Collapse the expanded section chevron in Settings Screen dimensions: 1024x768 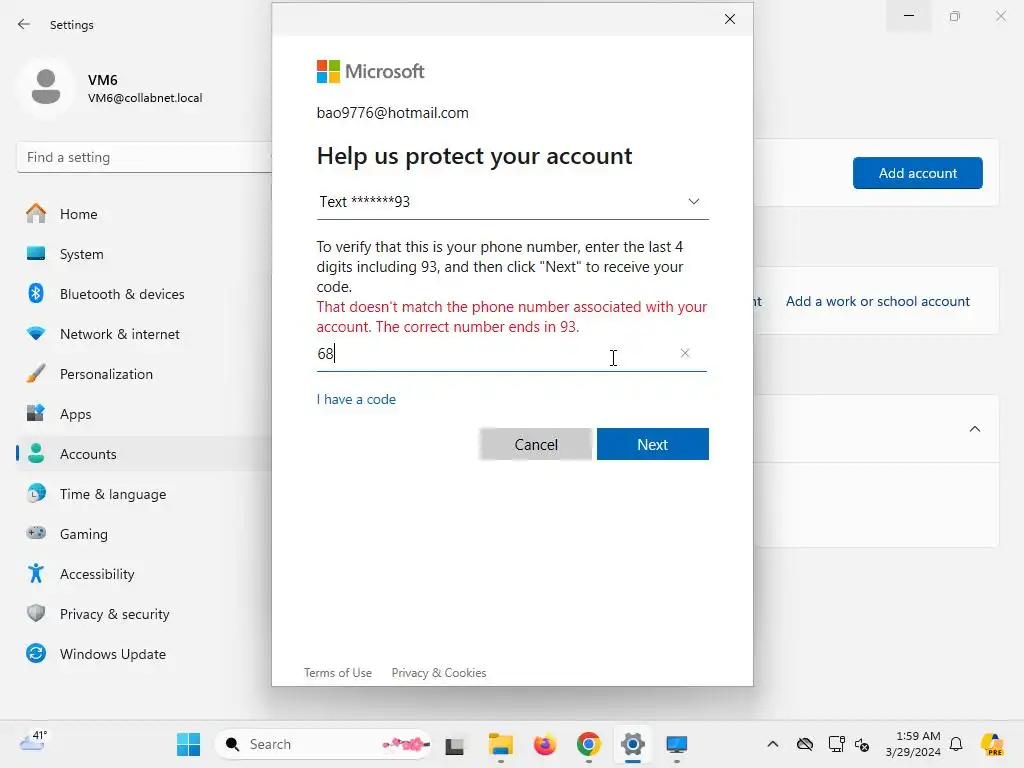[x=974, y=429]
